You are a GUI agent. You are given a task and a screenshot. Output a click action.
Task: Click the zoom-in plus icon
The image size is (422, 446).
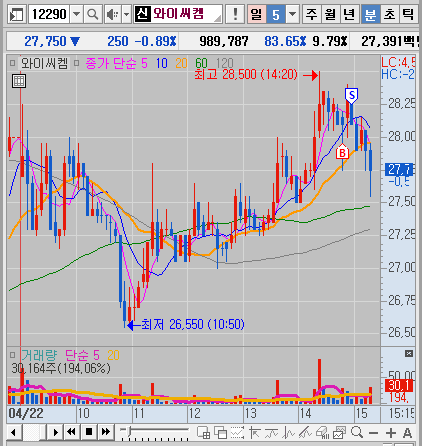[x=390, y=433]
